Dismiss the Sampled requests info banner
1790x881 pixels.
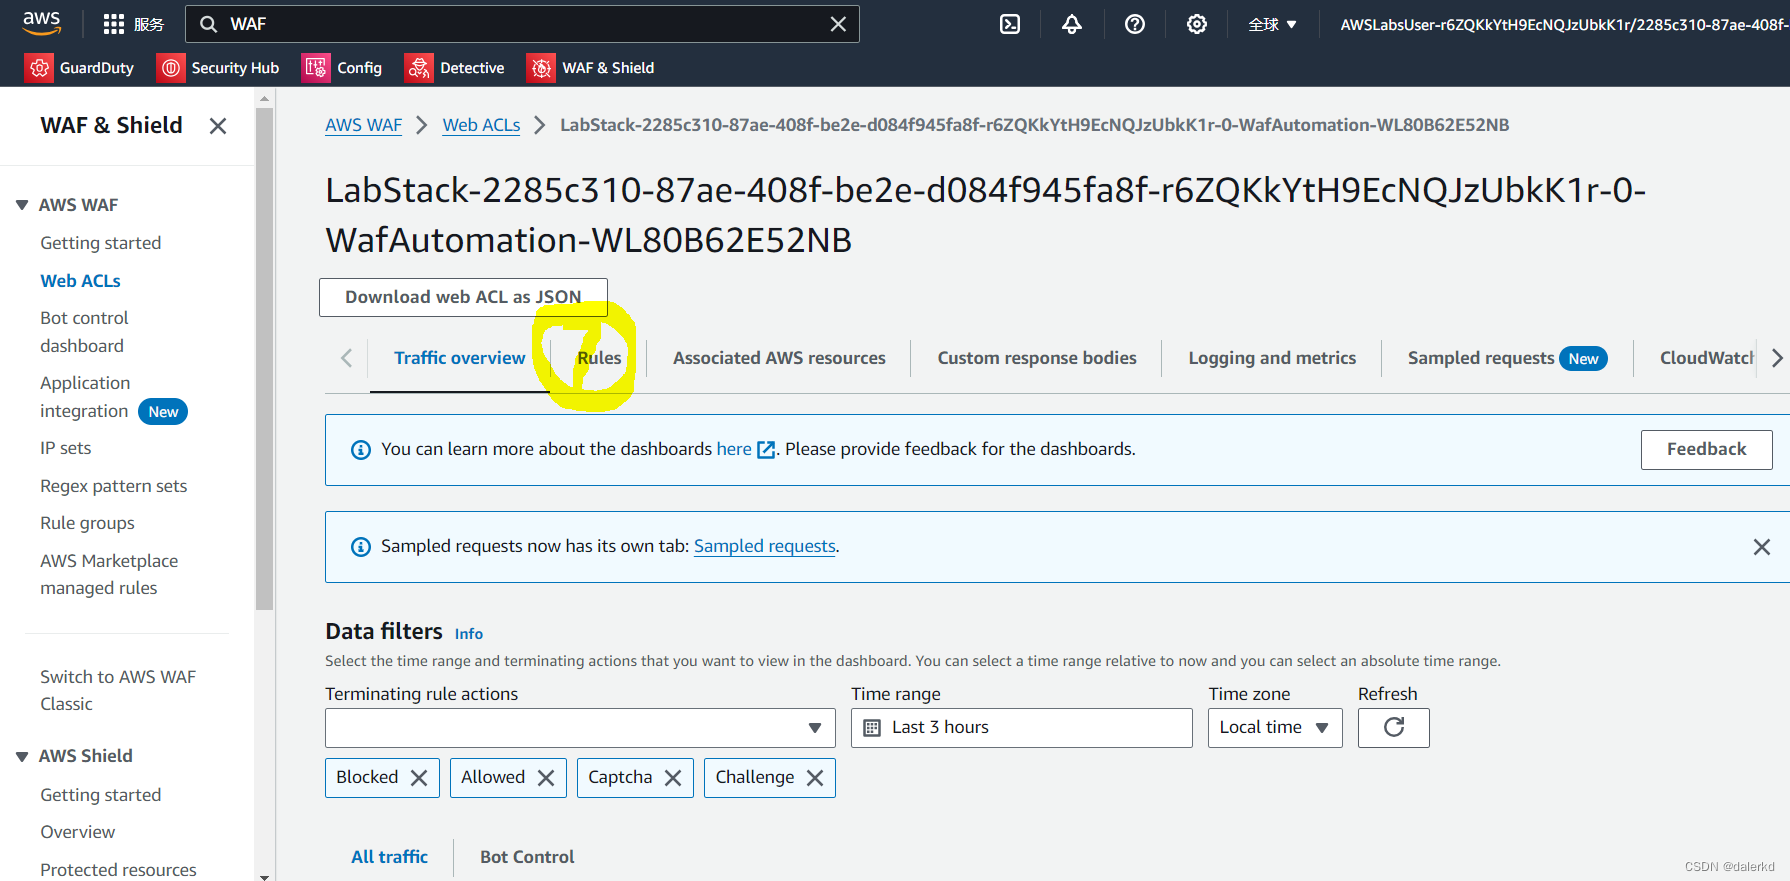[1762, 547]
